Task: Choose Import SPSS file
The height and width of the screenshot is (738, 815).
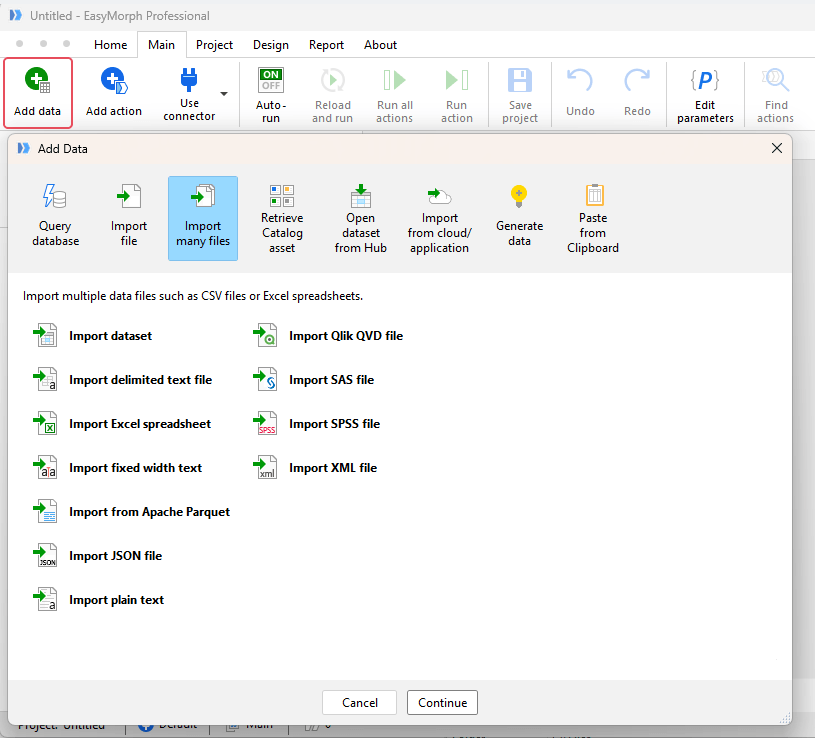Action: pos(317,424)
